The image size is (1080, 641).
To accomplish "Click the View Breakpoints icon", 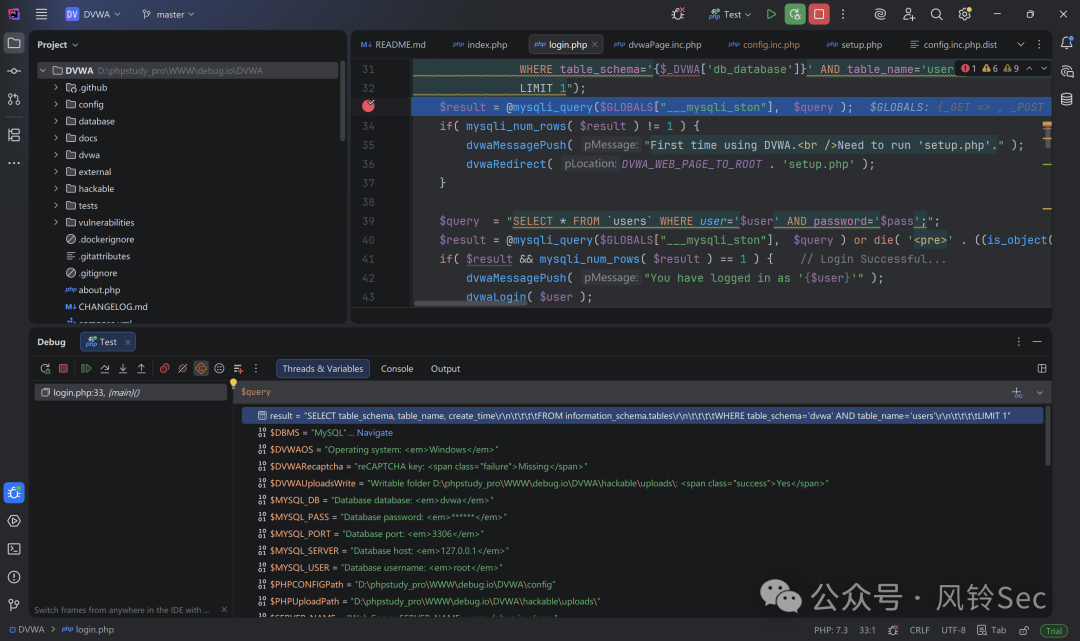I will pos(164,368).
